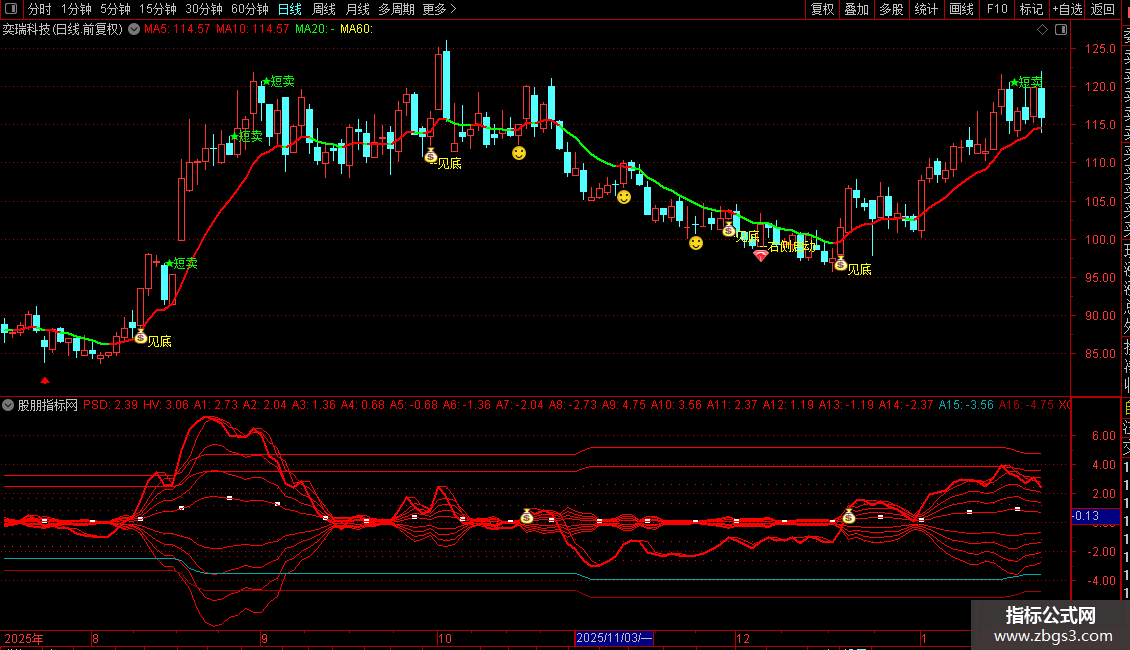Image resolution: width=1130 pixels, height=650 pixels.
Task: Click the 100.0 price label on axis
Action: point(1100,239)
